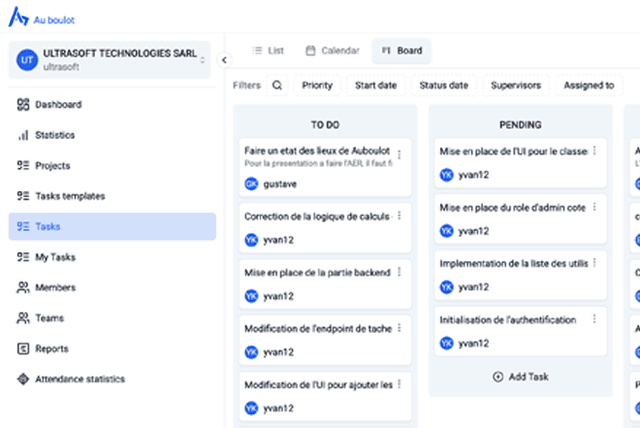
Task: Click the UT organization avatar
Action: (x=27, y=60)
